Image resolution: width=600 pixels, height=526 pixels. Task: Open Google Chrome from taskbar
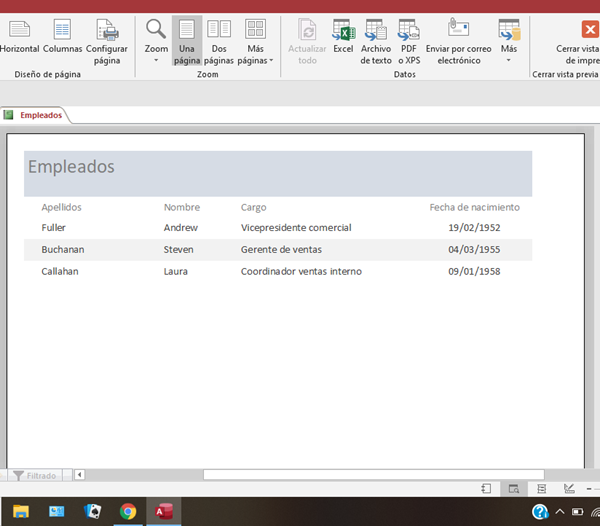coord(128,511)
